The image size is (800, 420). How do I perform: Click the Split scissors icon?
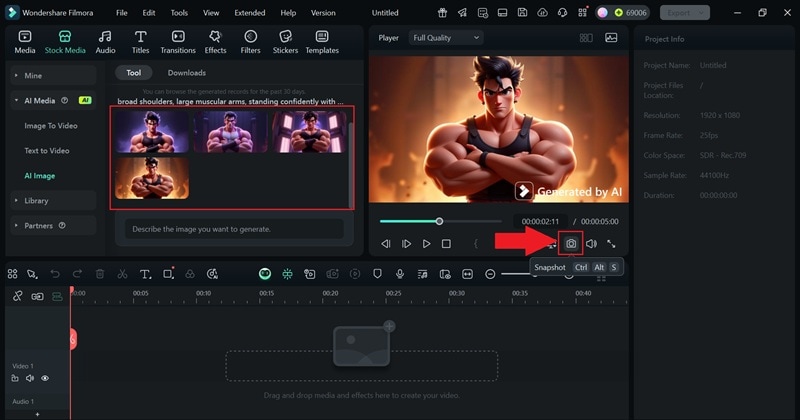[x=122, y=274]
